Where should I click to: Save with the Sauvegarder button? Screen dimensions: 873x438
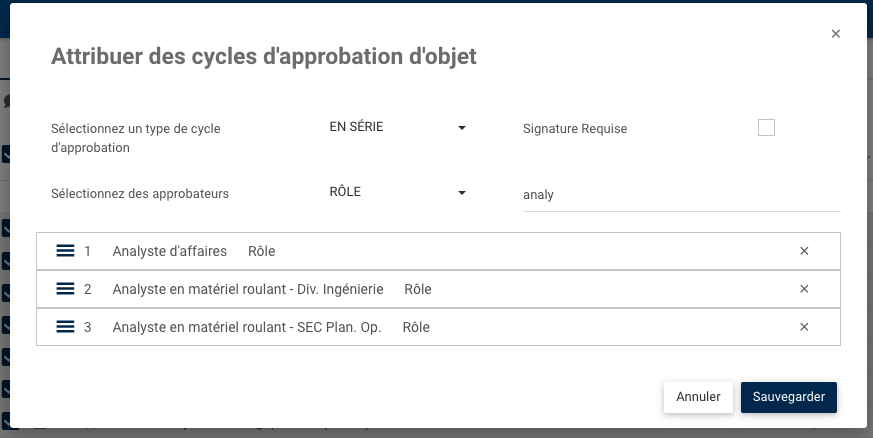pyautogui.click(x=789, y=397)
